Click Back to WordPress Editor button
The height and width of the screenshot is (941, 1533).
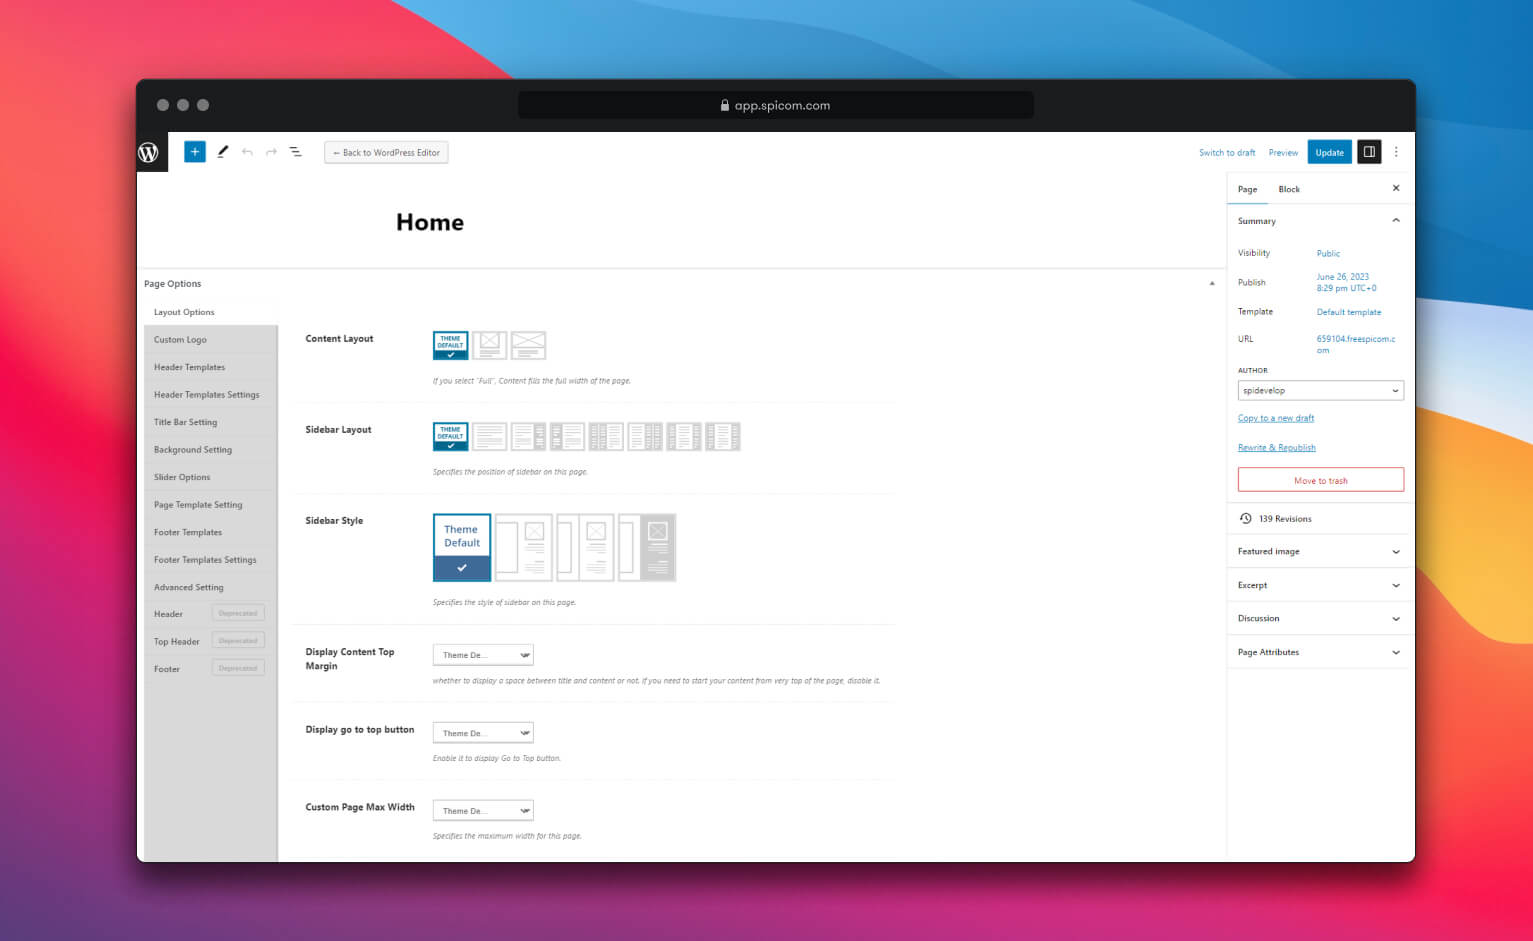(386, 153)
